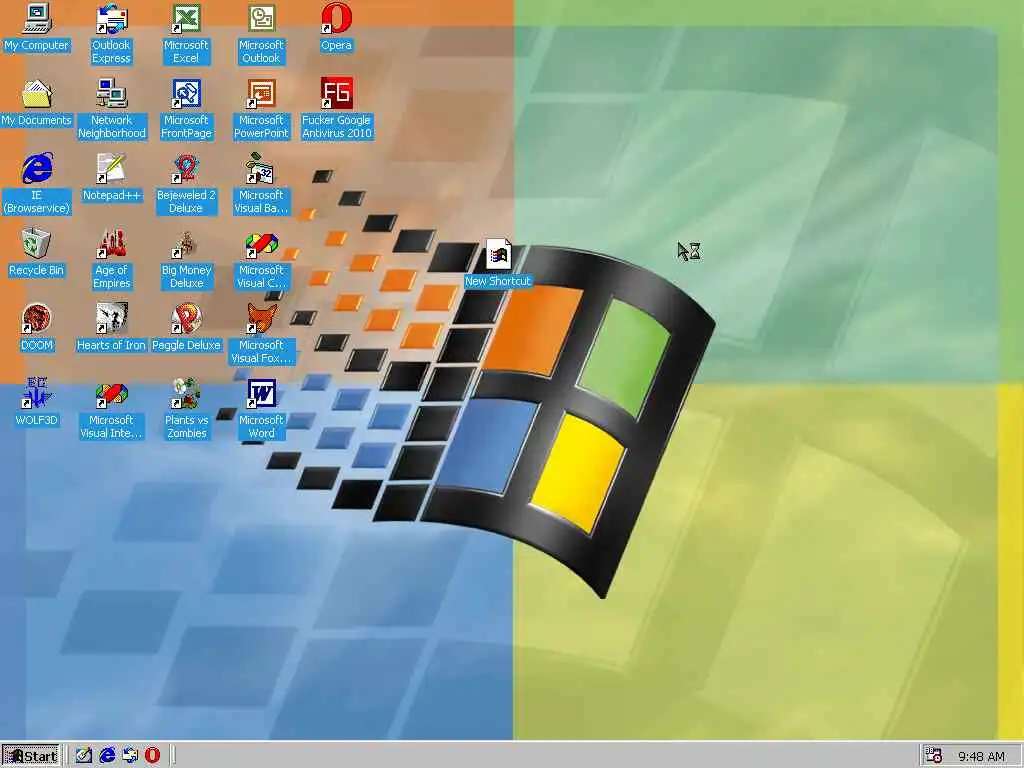
Task: Click Show Desktop in Quick Launch
Action: tap(84, 756)
